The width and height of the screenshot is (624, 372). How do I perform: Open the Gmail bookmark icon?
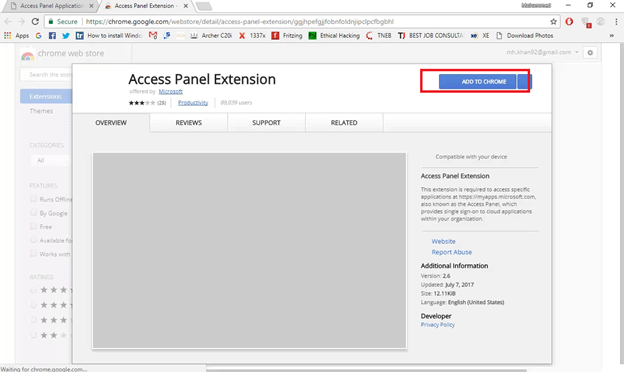(x=153, y=35)
